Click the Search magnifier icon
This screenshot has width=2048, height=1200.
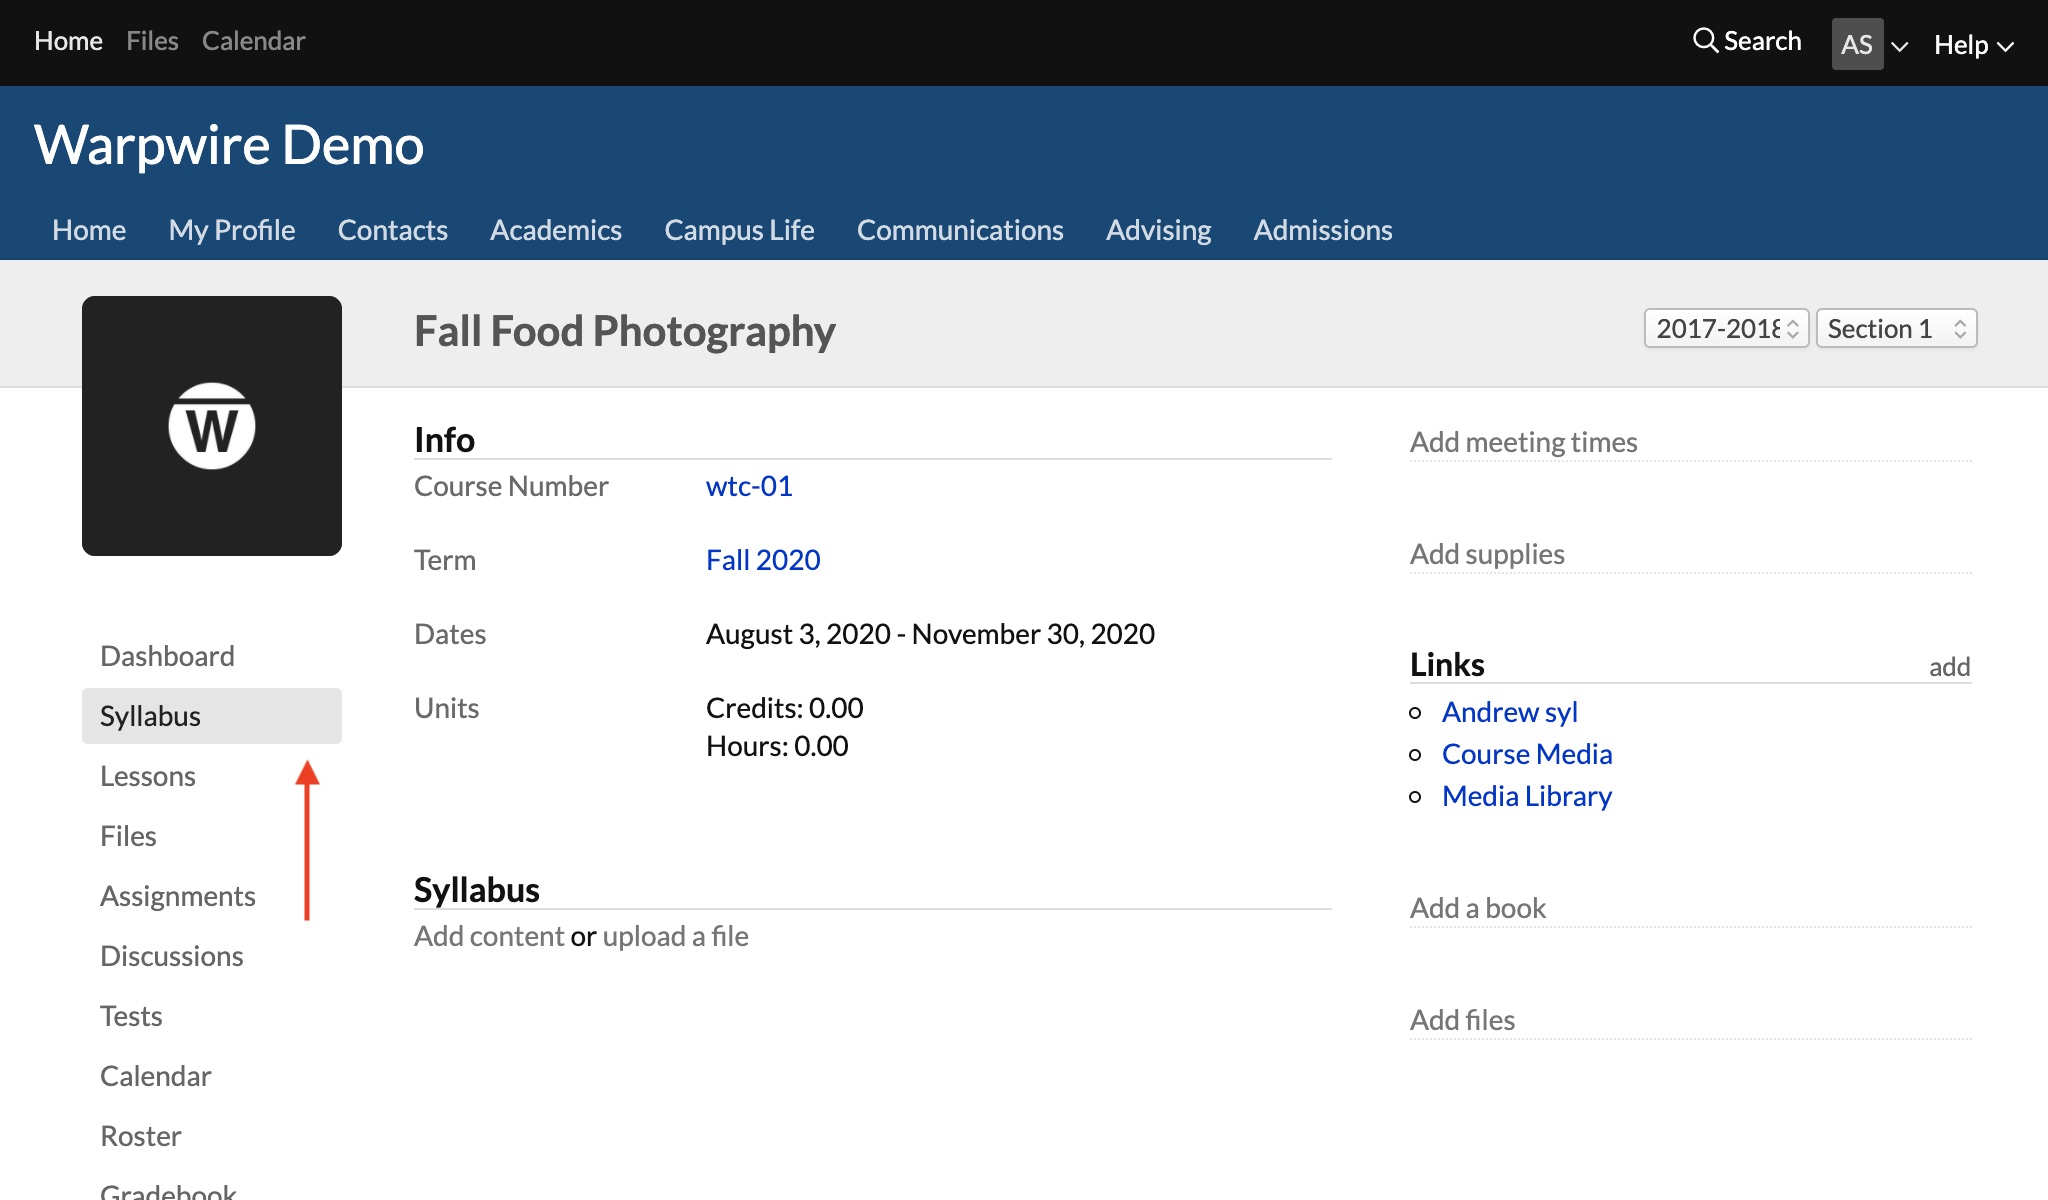1705,40
